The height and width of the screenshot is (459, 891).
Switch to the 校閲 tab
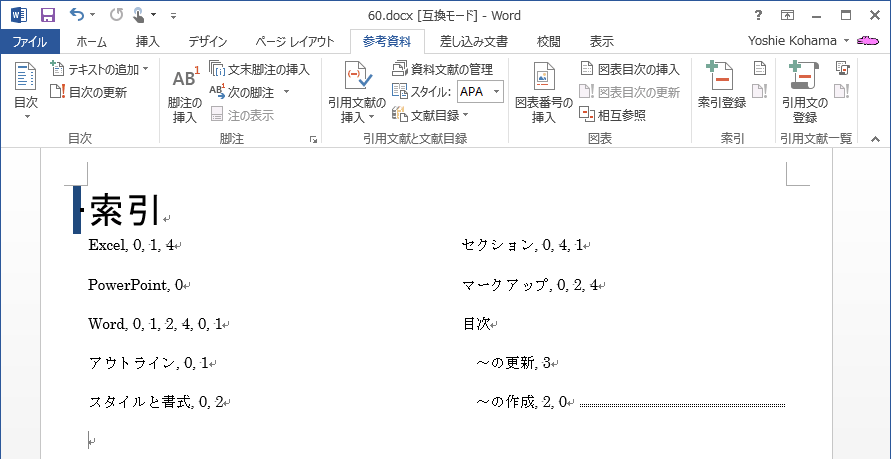[549, 41]
